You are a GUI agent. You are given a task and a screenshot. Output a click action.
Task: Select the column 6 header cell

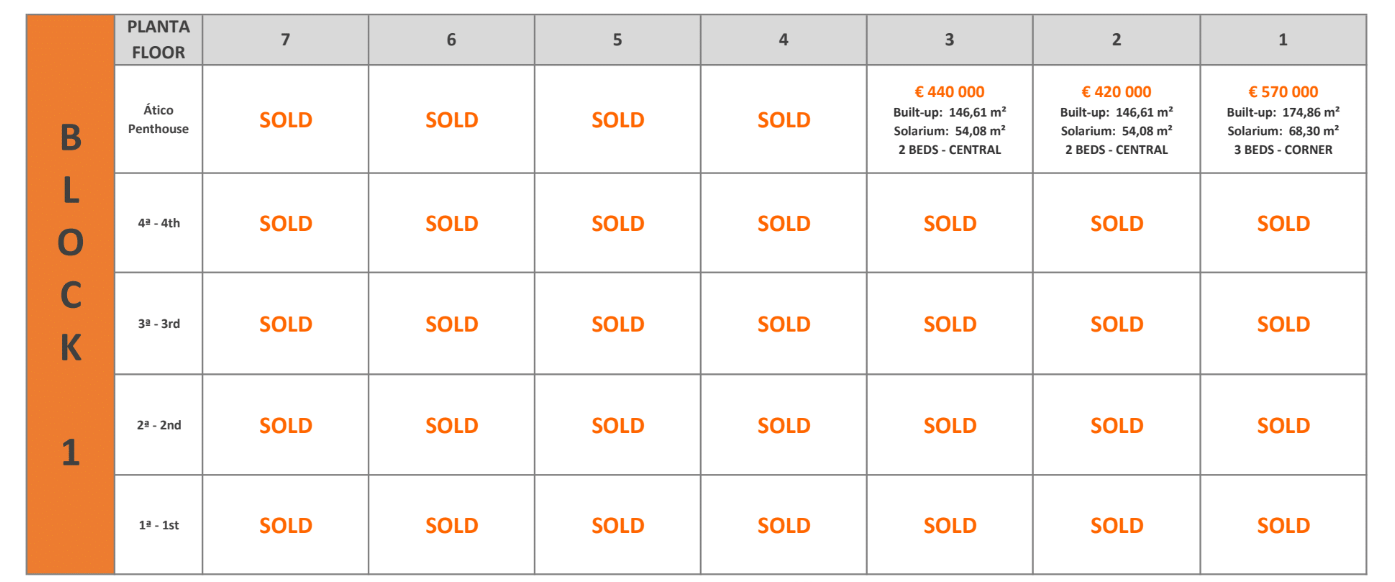(x=452, y=40)
